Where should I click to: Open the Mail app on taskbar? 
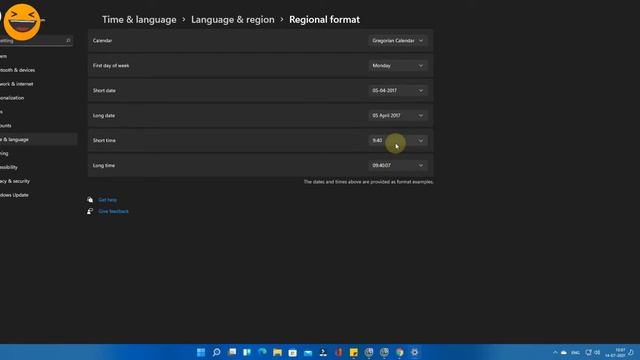point(308,352)
